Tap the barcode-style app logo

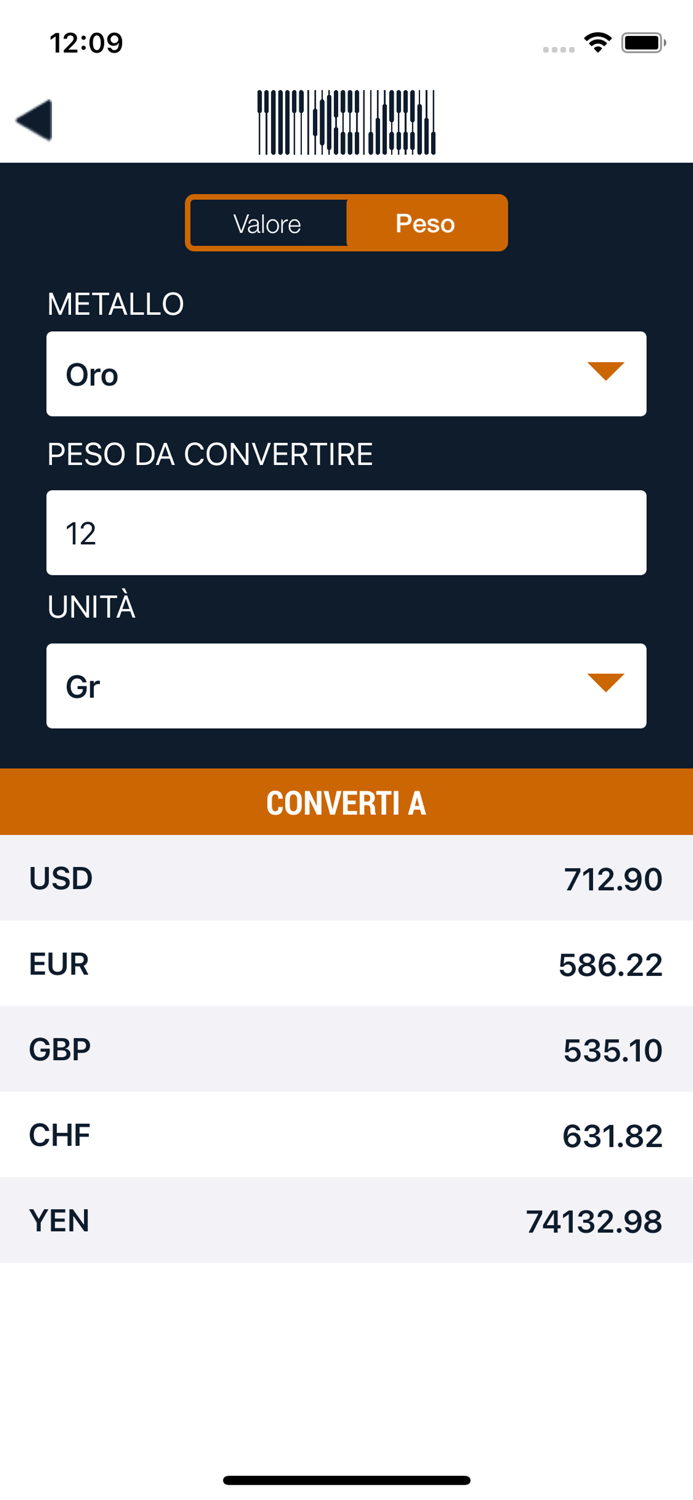click(x=346, y=123)
